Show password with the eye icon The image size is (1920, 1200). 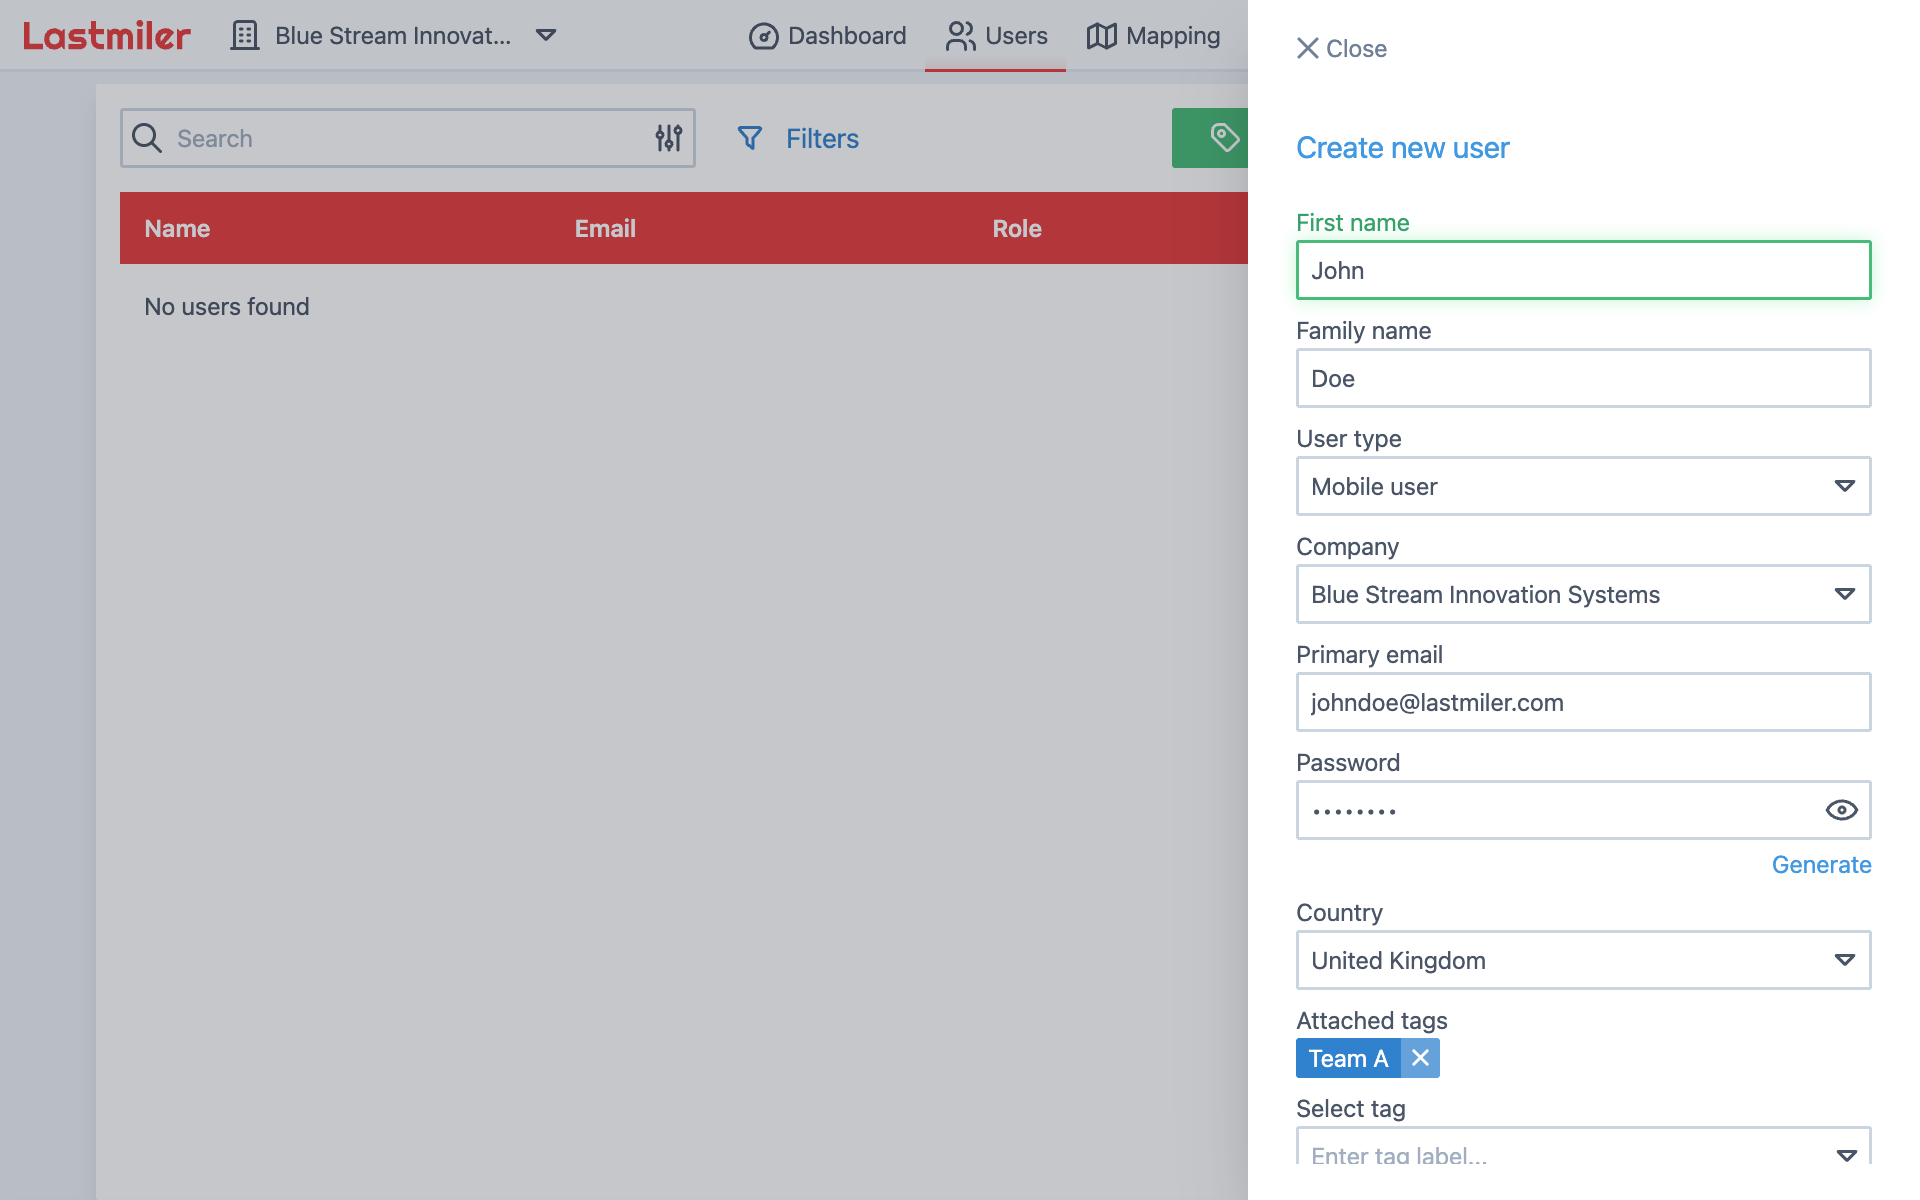[1841, 810]
